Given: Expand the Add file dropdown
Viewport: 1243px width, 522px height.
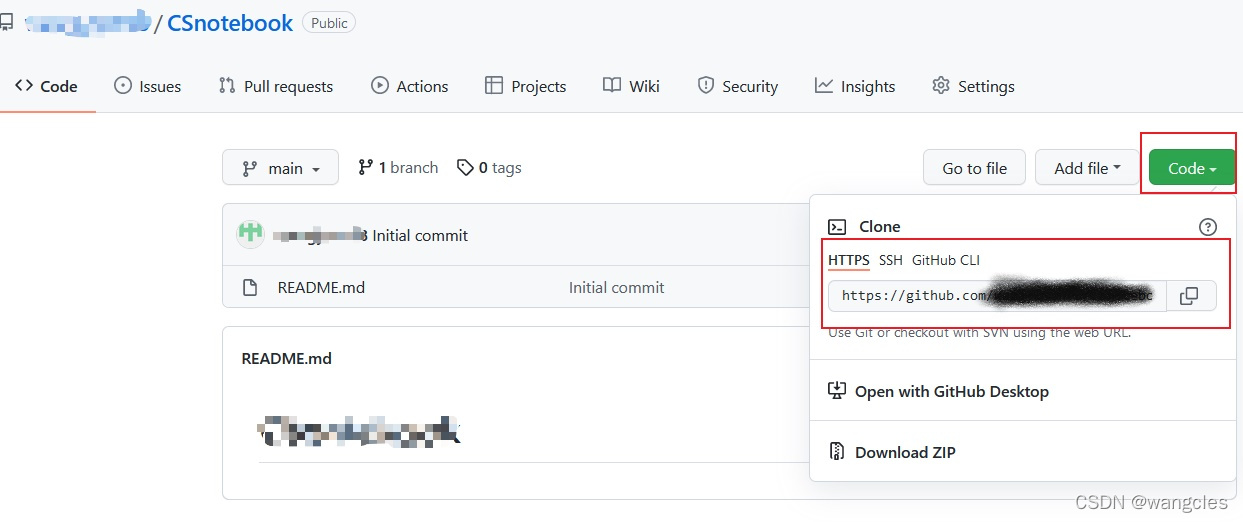Looking at the screenshot, I should 1088,168.
